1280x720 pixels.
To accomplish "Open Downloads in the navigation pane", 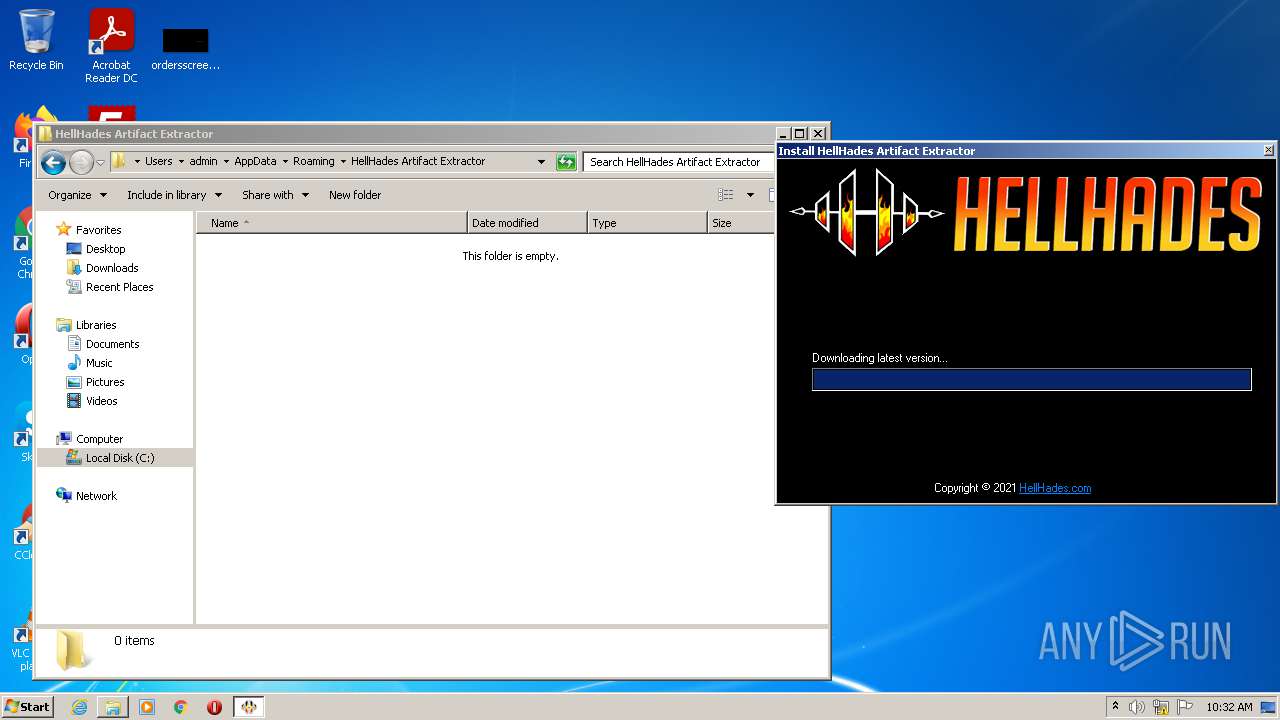I will point(112,268).
